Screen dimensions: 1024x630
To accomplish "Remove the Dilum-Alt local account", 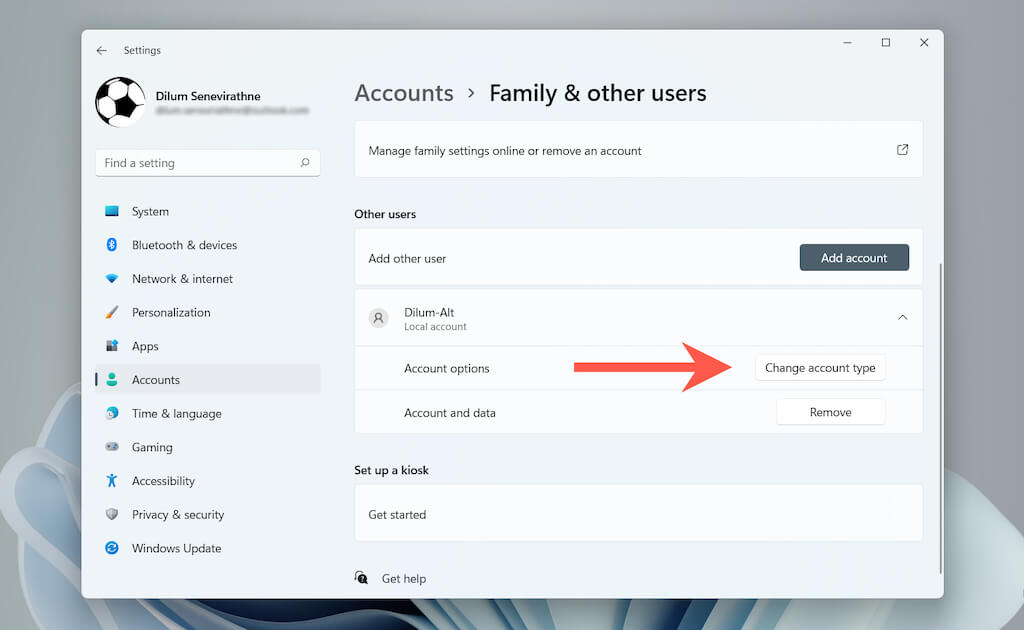I will [x=830, y=412].
